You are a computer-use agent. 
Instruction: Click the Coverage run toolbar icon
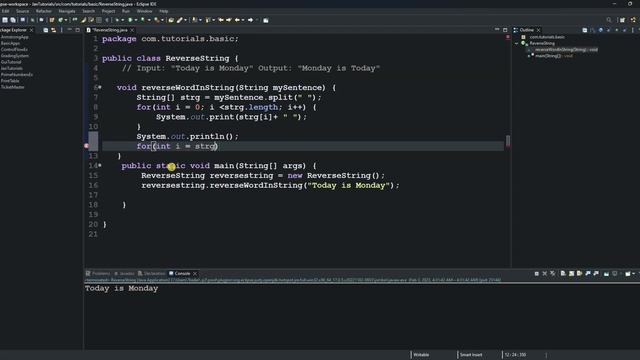[142, 20]
